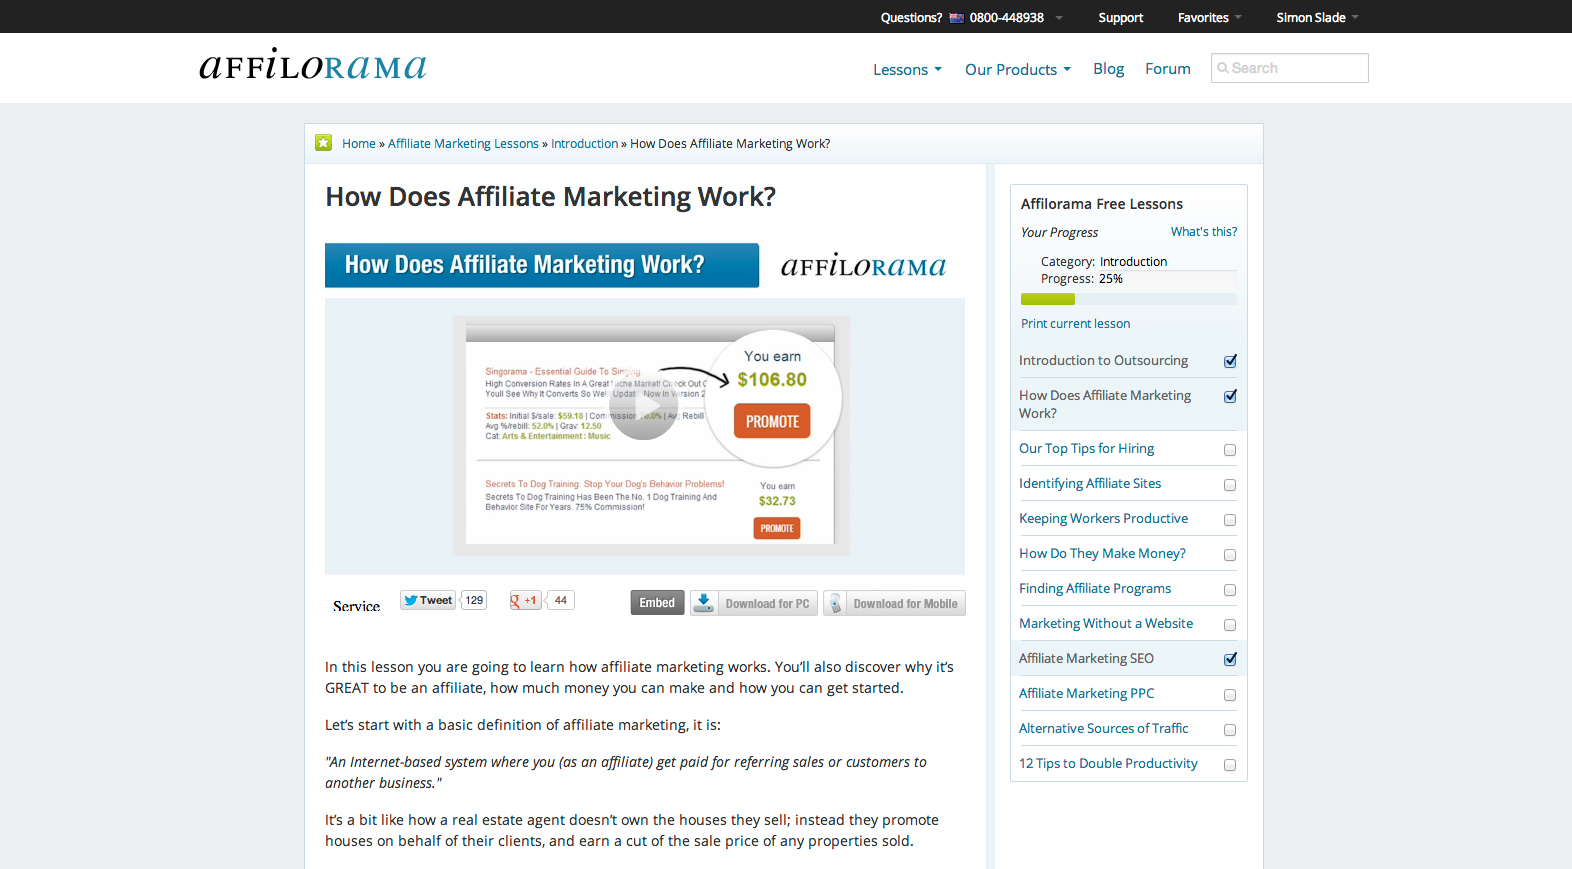Viewport: 1572px width, 869px height.
Task: Open Introduction to Outsourcing lesson
Action: [1103, 360]
